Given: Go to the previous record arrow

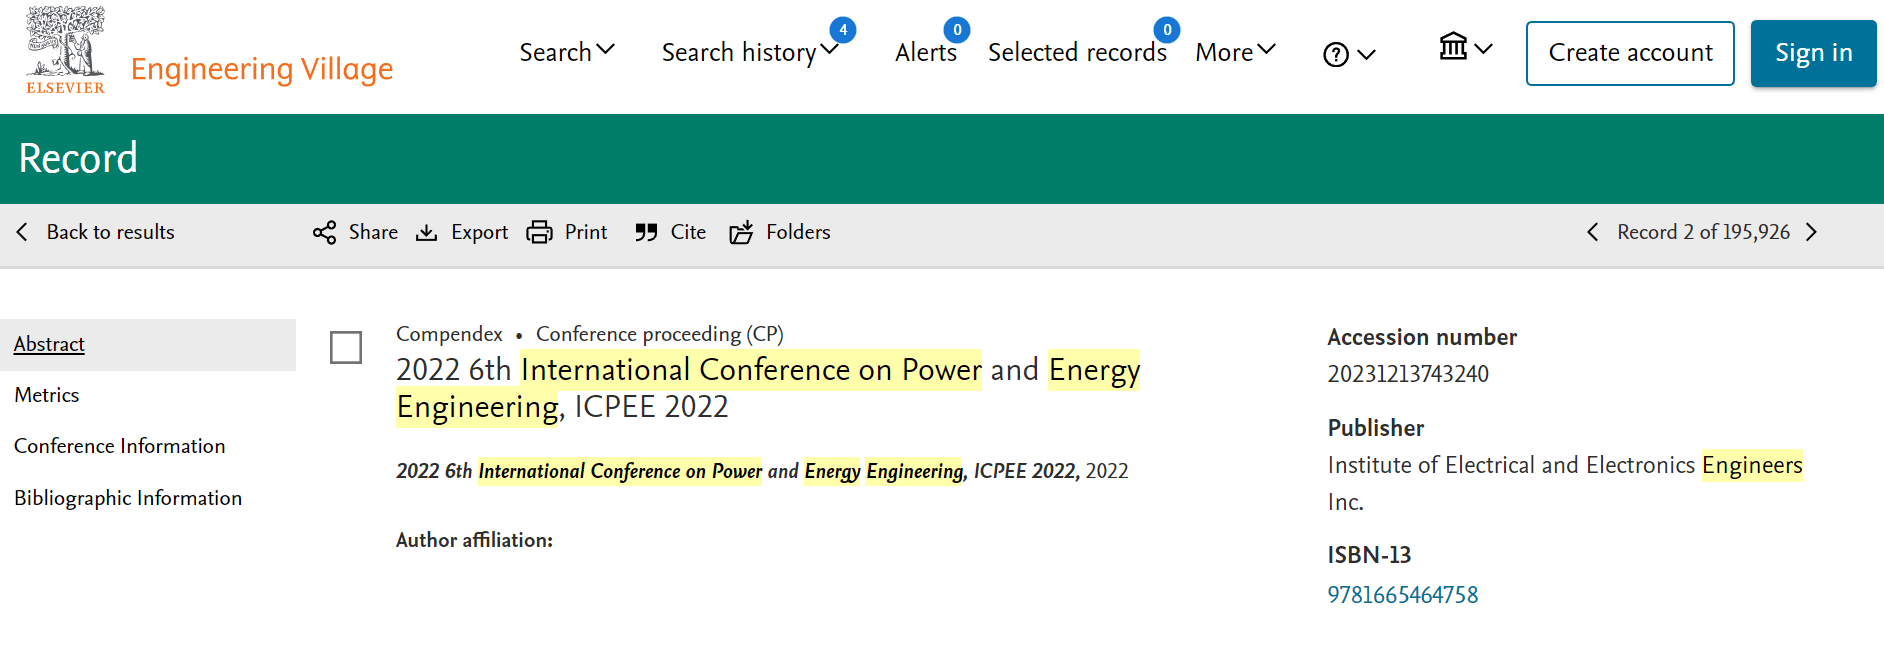Looking at the screenshot, I should (x=1592, y=232).
